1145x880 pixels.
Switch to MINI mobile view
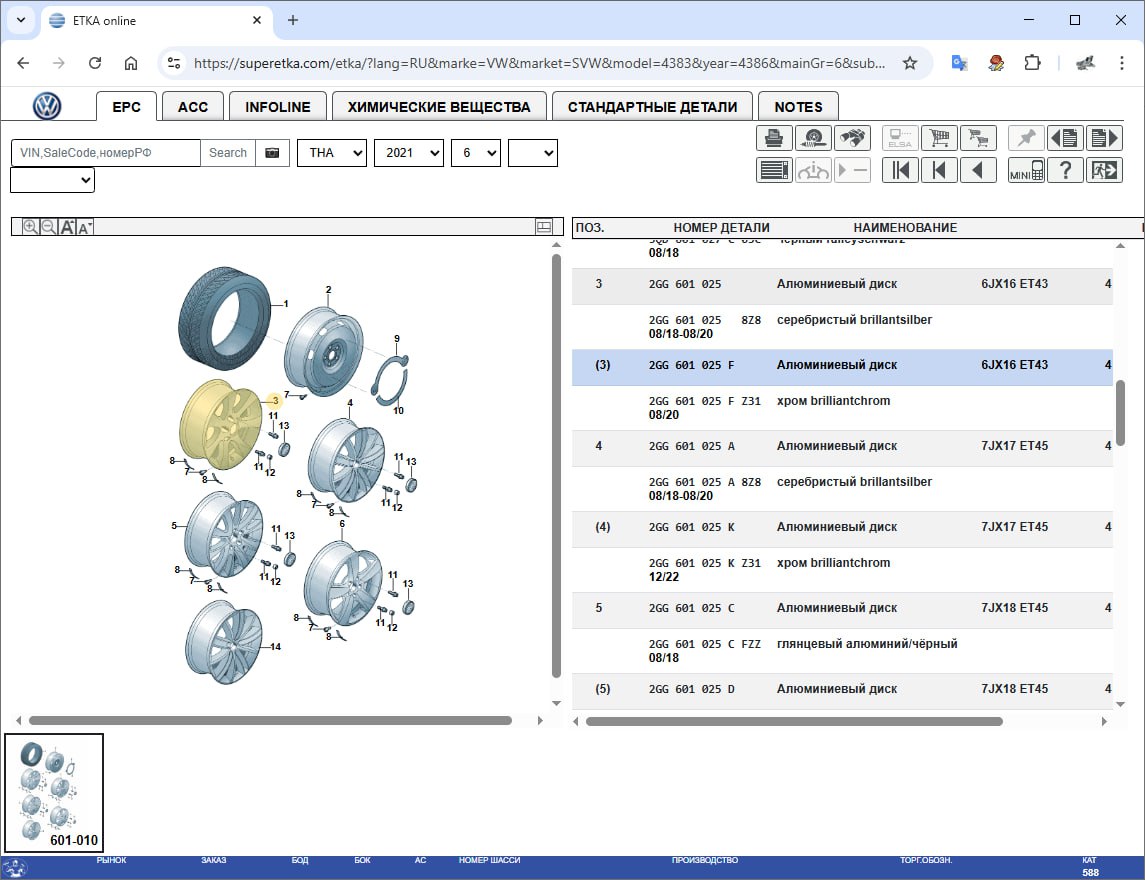(1026, 170)
